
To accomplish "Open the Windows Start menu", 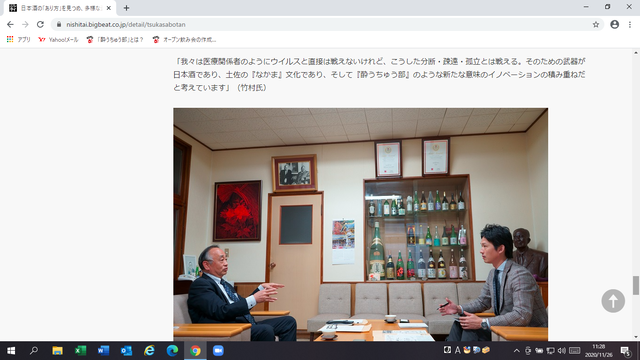I will [11, 351].
